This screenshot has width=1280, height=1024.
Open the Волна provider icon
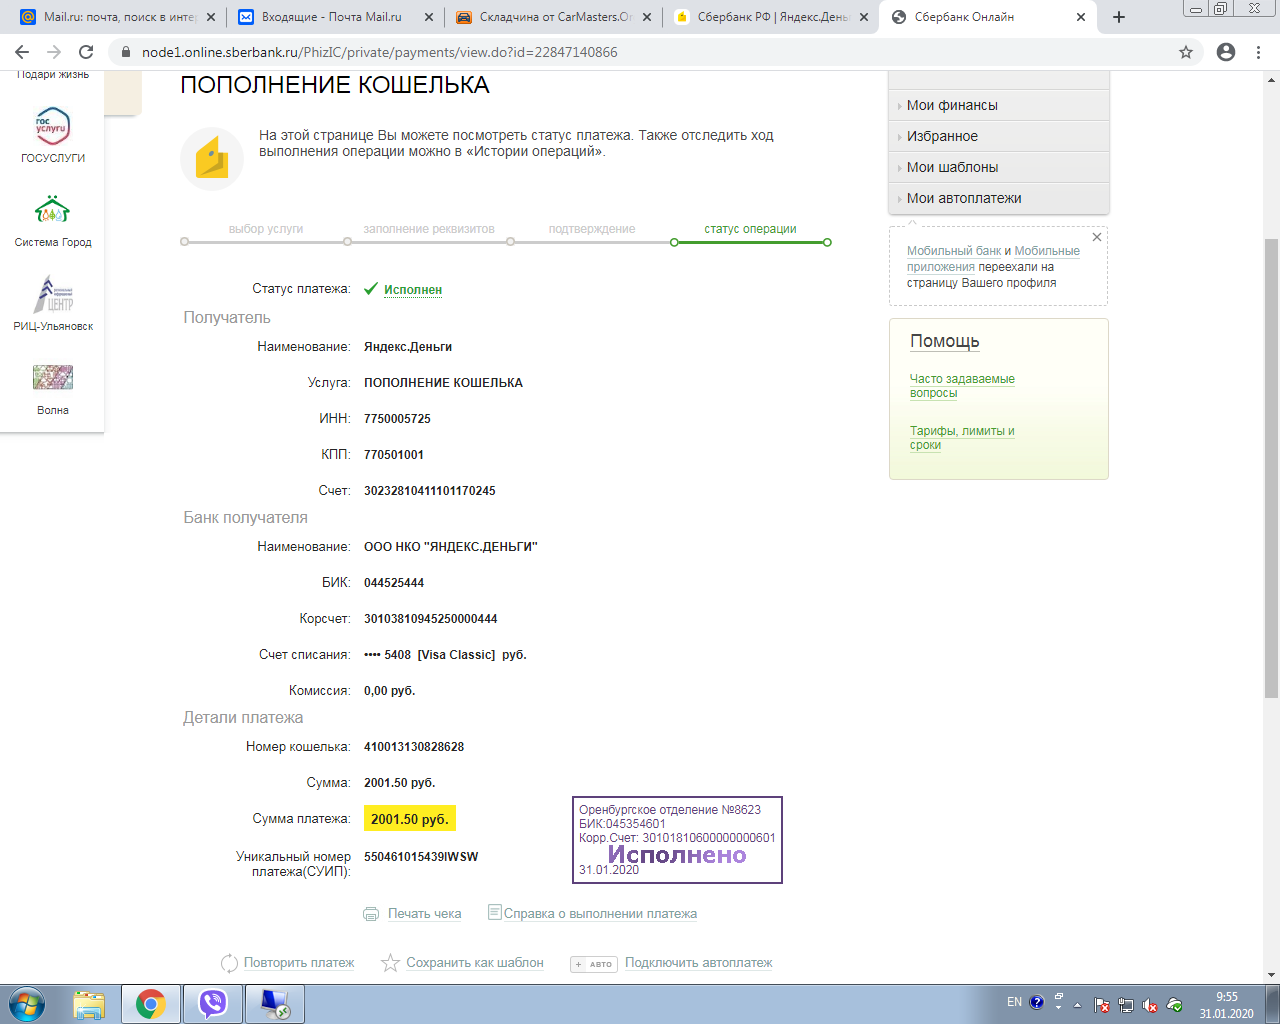[x=52, y=378]
